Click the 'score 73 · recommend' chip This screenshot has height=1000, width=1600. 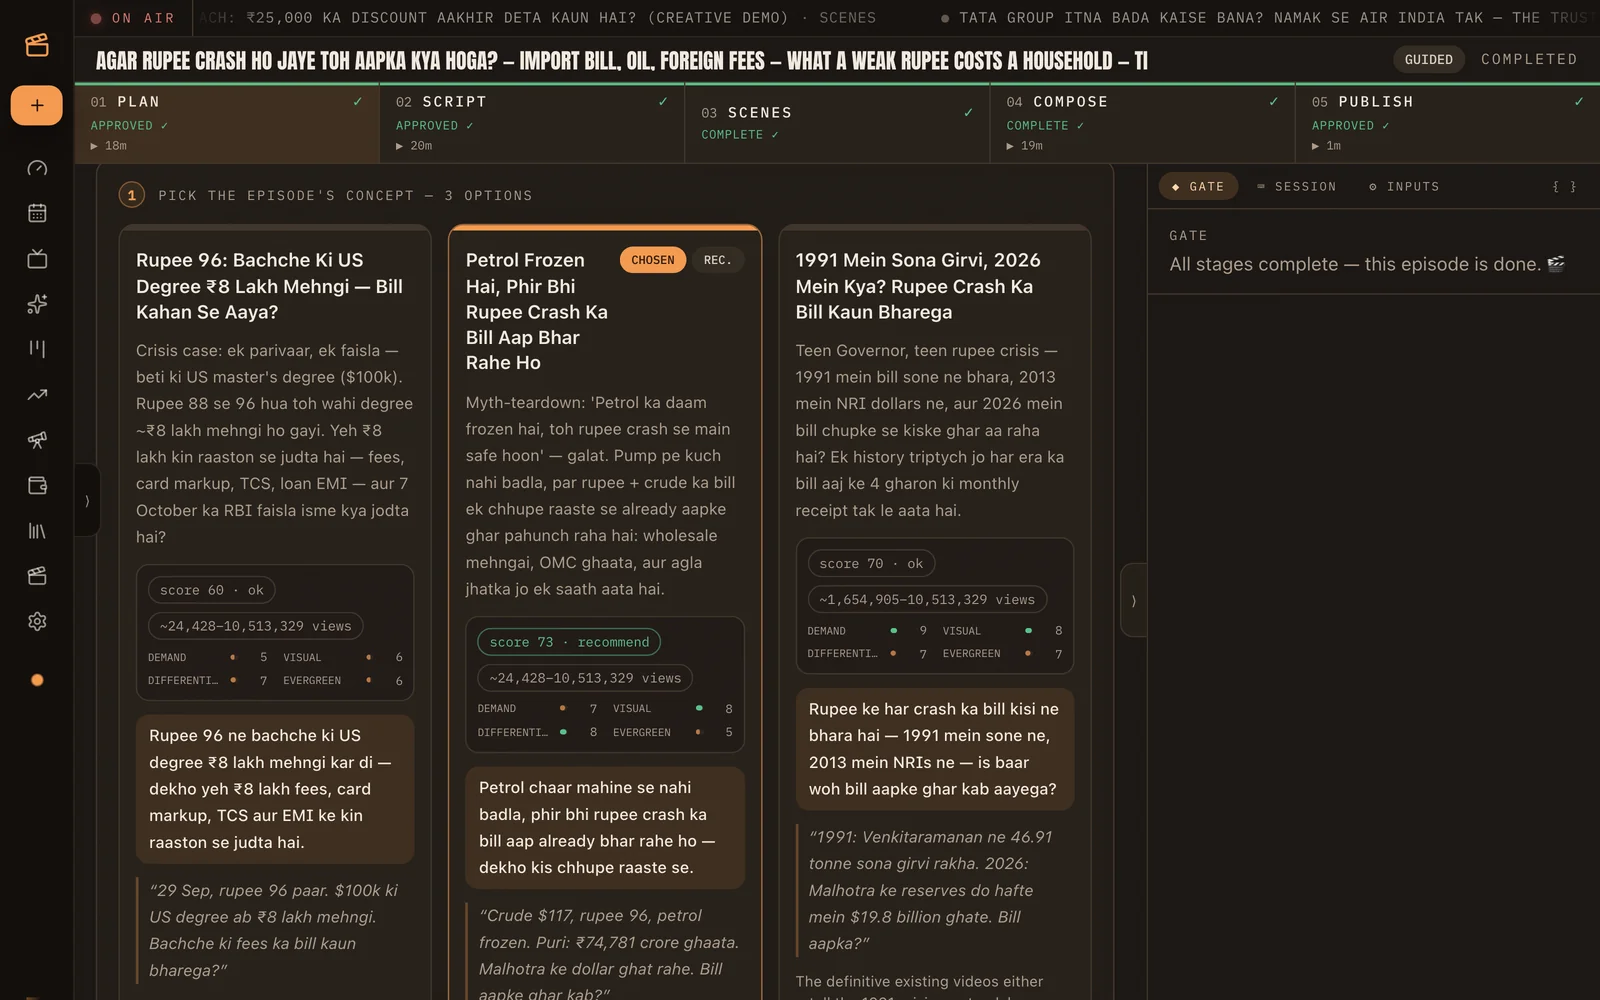(569, 642)
